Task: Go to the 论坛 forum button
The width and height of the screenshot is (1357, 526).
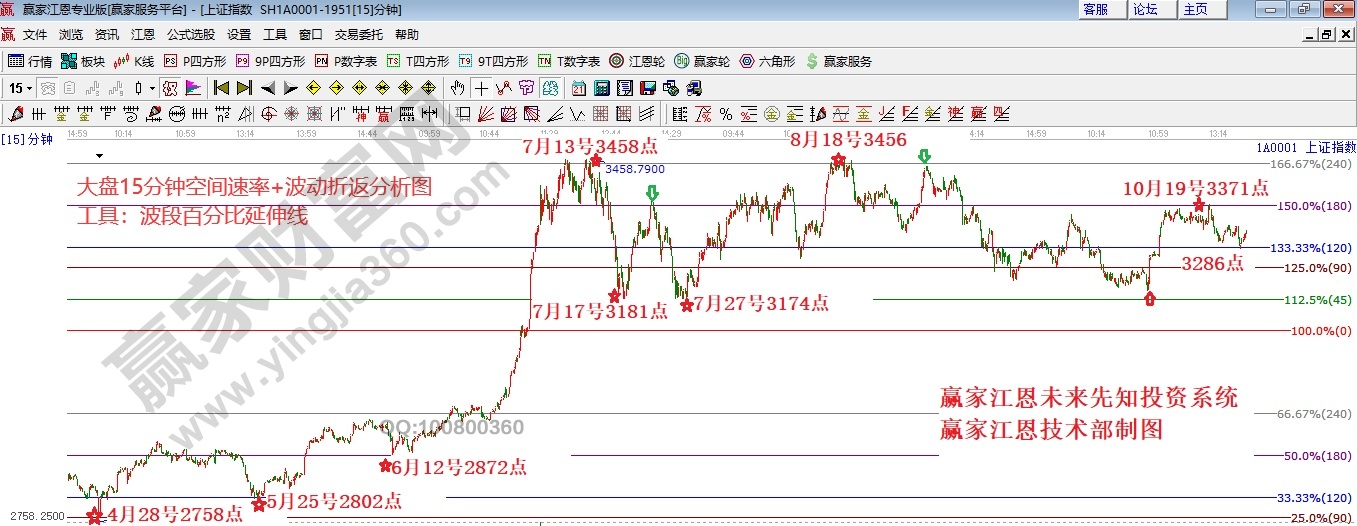Action: (1145, 9)
